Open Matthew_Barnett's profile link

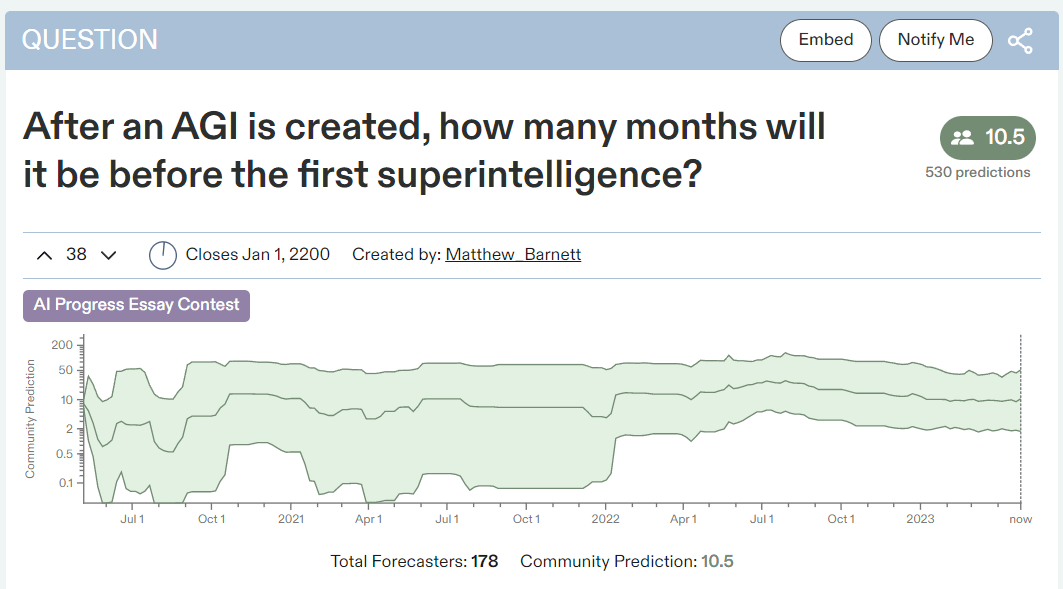(513, 254)
